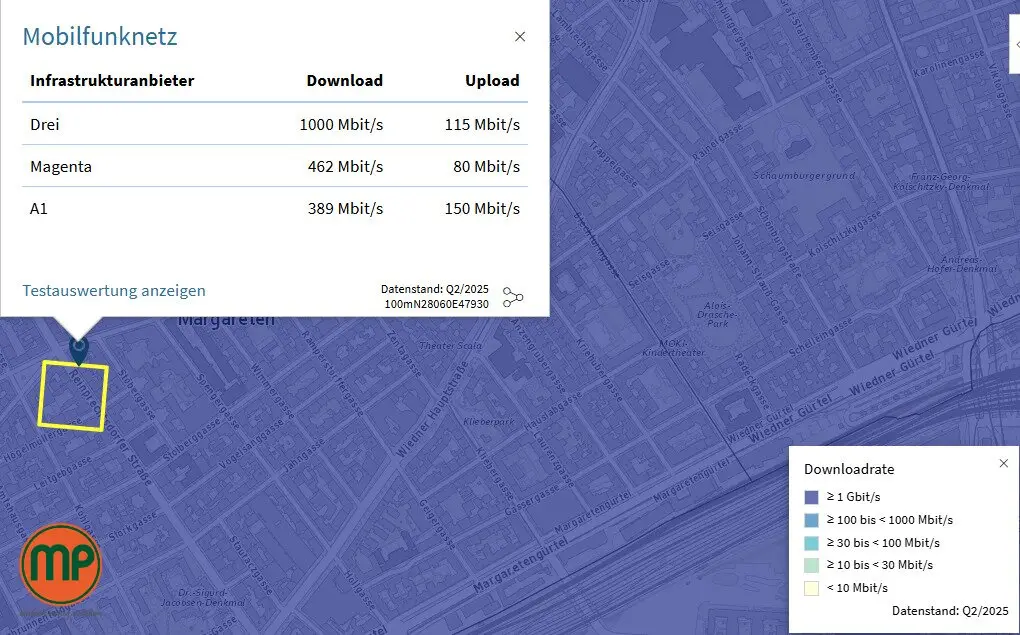The width and height of the screenshot is (1020, 635).
Task: Click the 80 Mbit/s upload value
Action: click(x=487, y=167)
